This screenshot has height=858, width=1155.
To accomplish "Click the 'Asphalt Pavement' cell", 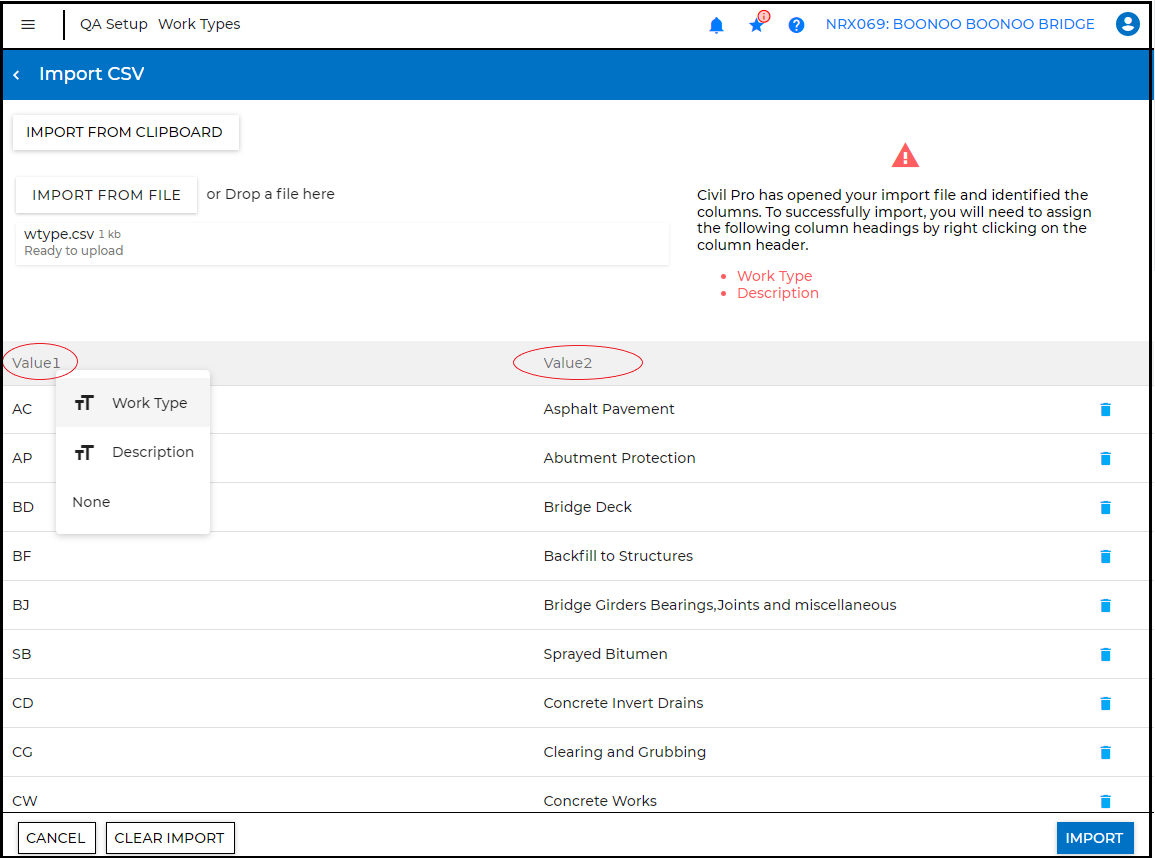I will tap(609, 409).
